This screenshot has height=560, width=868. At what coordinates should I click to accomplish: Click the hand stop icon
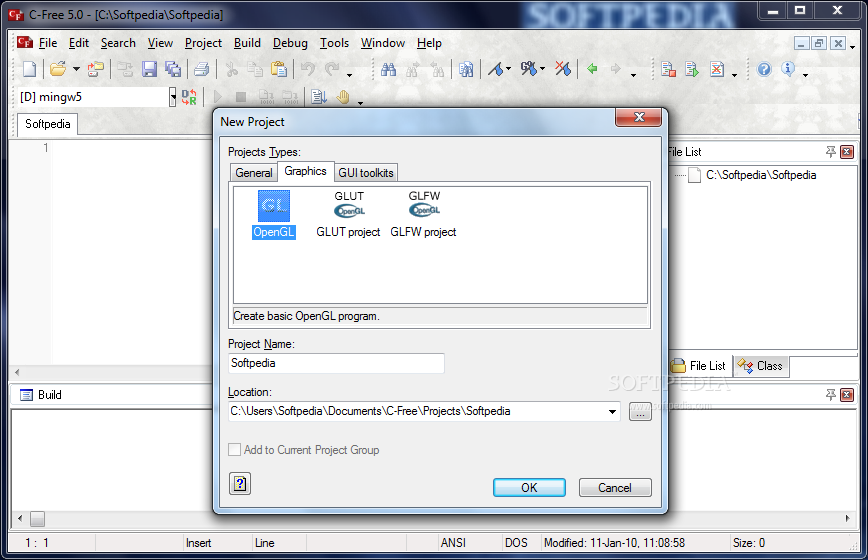click(343, 97)
